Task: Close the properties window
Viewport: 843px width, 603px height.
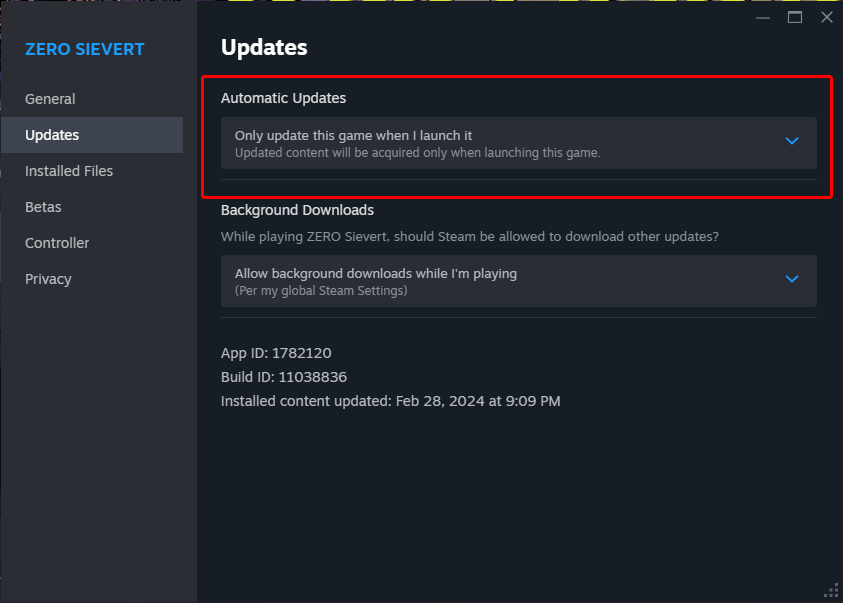Action: (827, 17)
